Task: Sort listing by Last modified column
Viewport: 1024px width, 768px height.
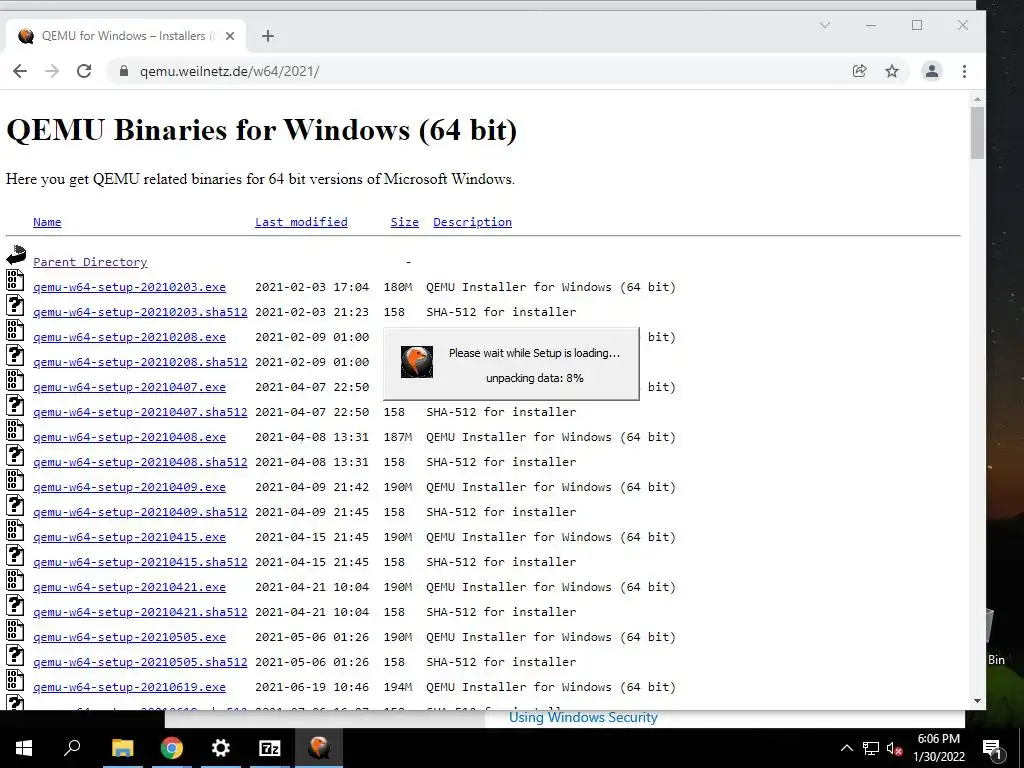Action: click(x=301, y=222)
